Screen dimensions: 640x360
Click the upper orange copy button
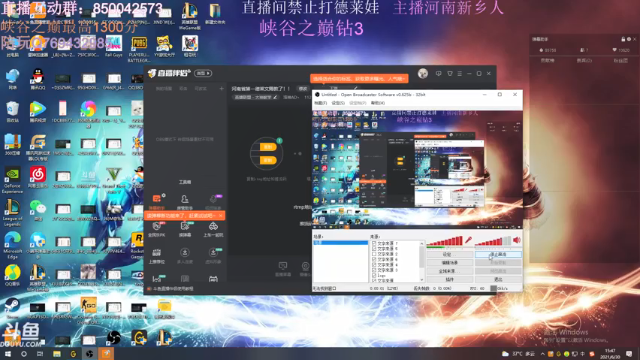tap(268, 147)
